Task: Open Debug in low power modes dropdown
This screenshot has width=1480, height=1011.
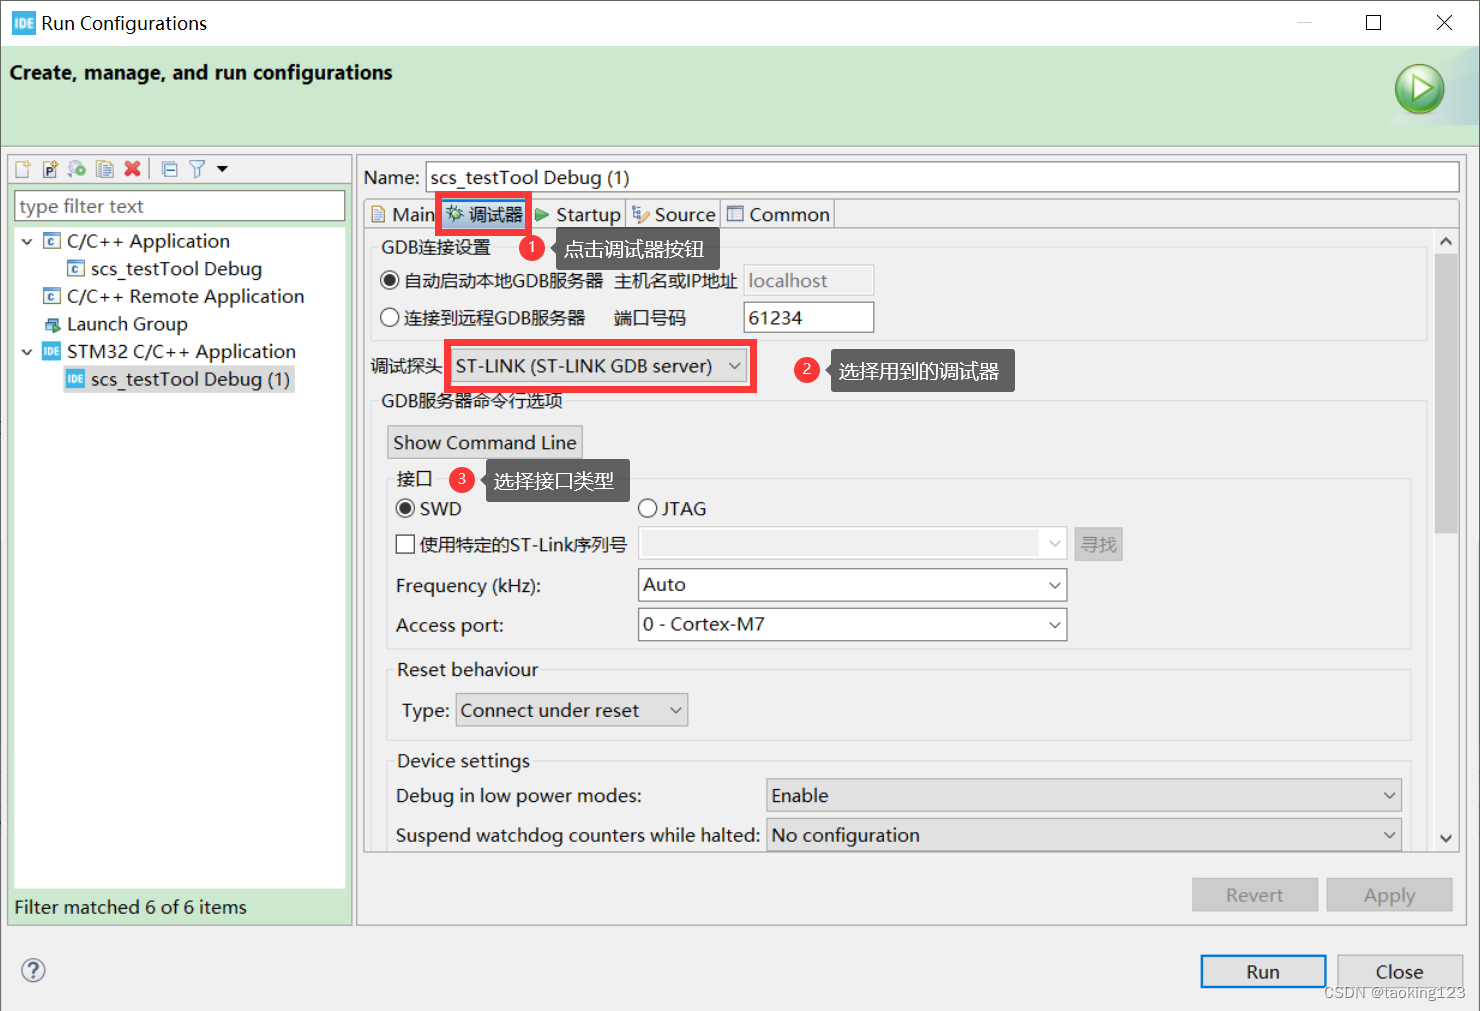Action: coord(1084,795)
